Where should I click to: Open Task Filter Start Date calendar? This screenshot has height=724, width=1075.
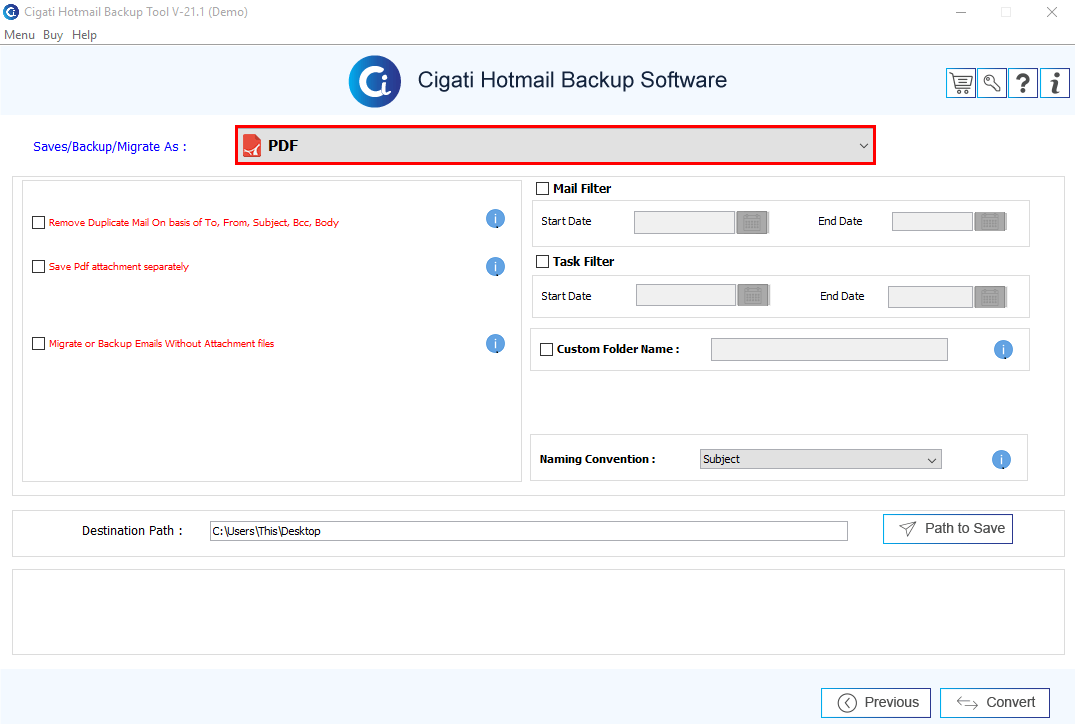(753, 295)
